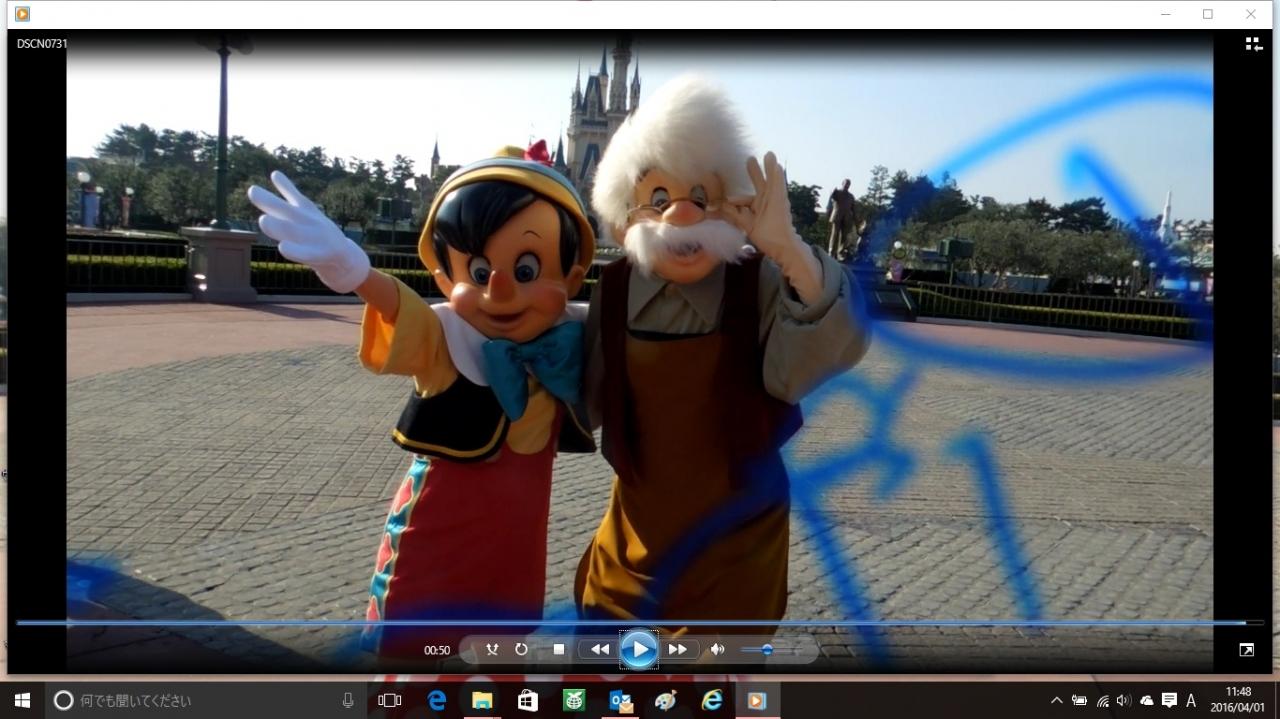Toggle repeat mode in player controls
The image size is (1280, 719).
(x=521, y=649)
